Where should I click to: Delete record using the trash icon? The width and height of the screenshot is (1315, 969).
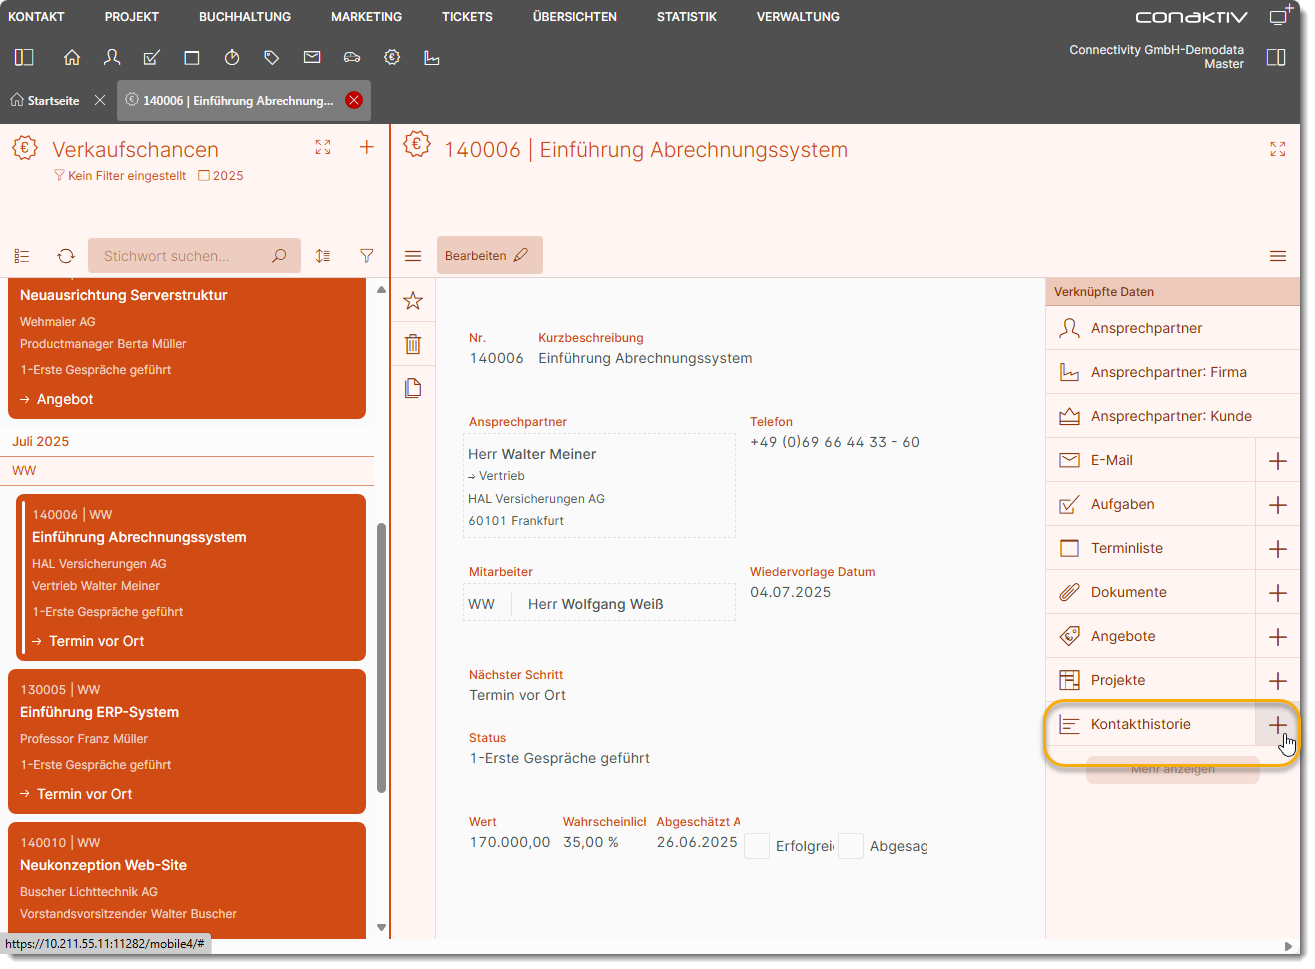[x=413, y=345]
